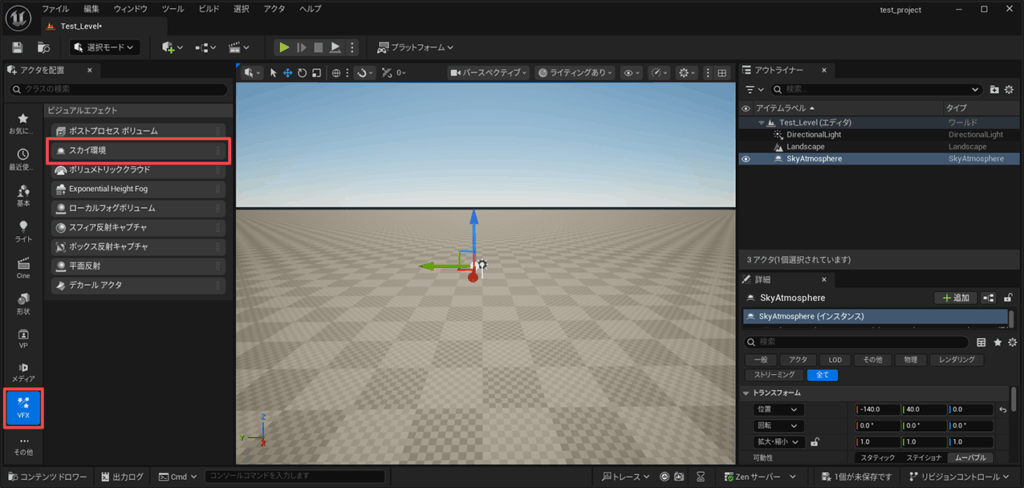Screen dimensions: 1024x488
Task: Open the Details property matrix table icon
Action: (981, 342)
